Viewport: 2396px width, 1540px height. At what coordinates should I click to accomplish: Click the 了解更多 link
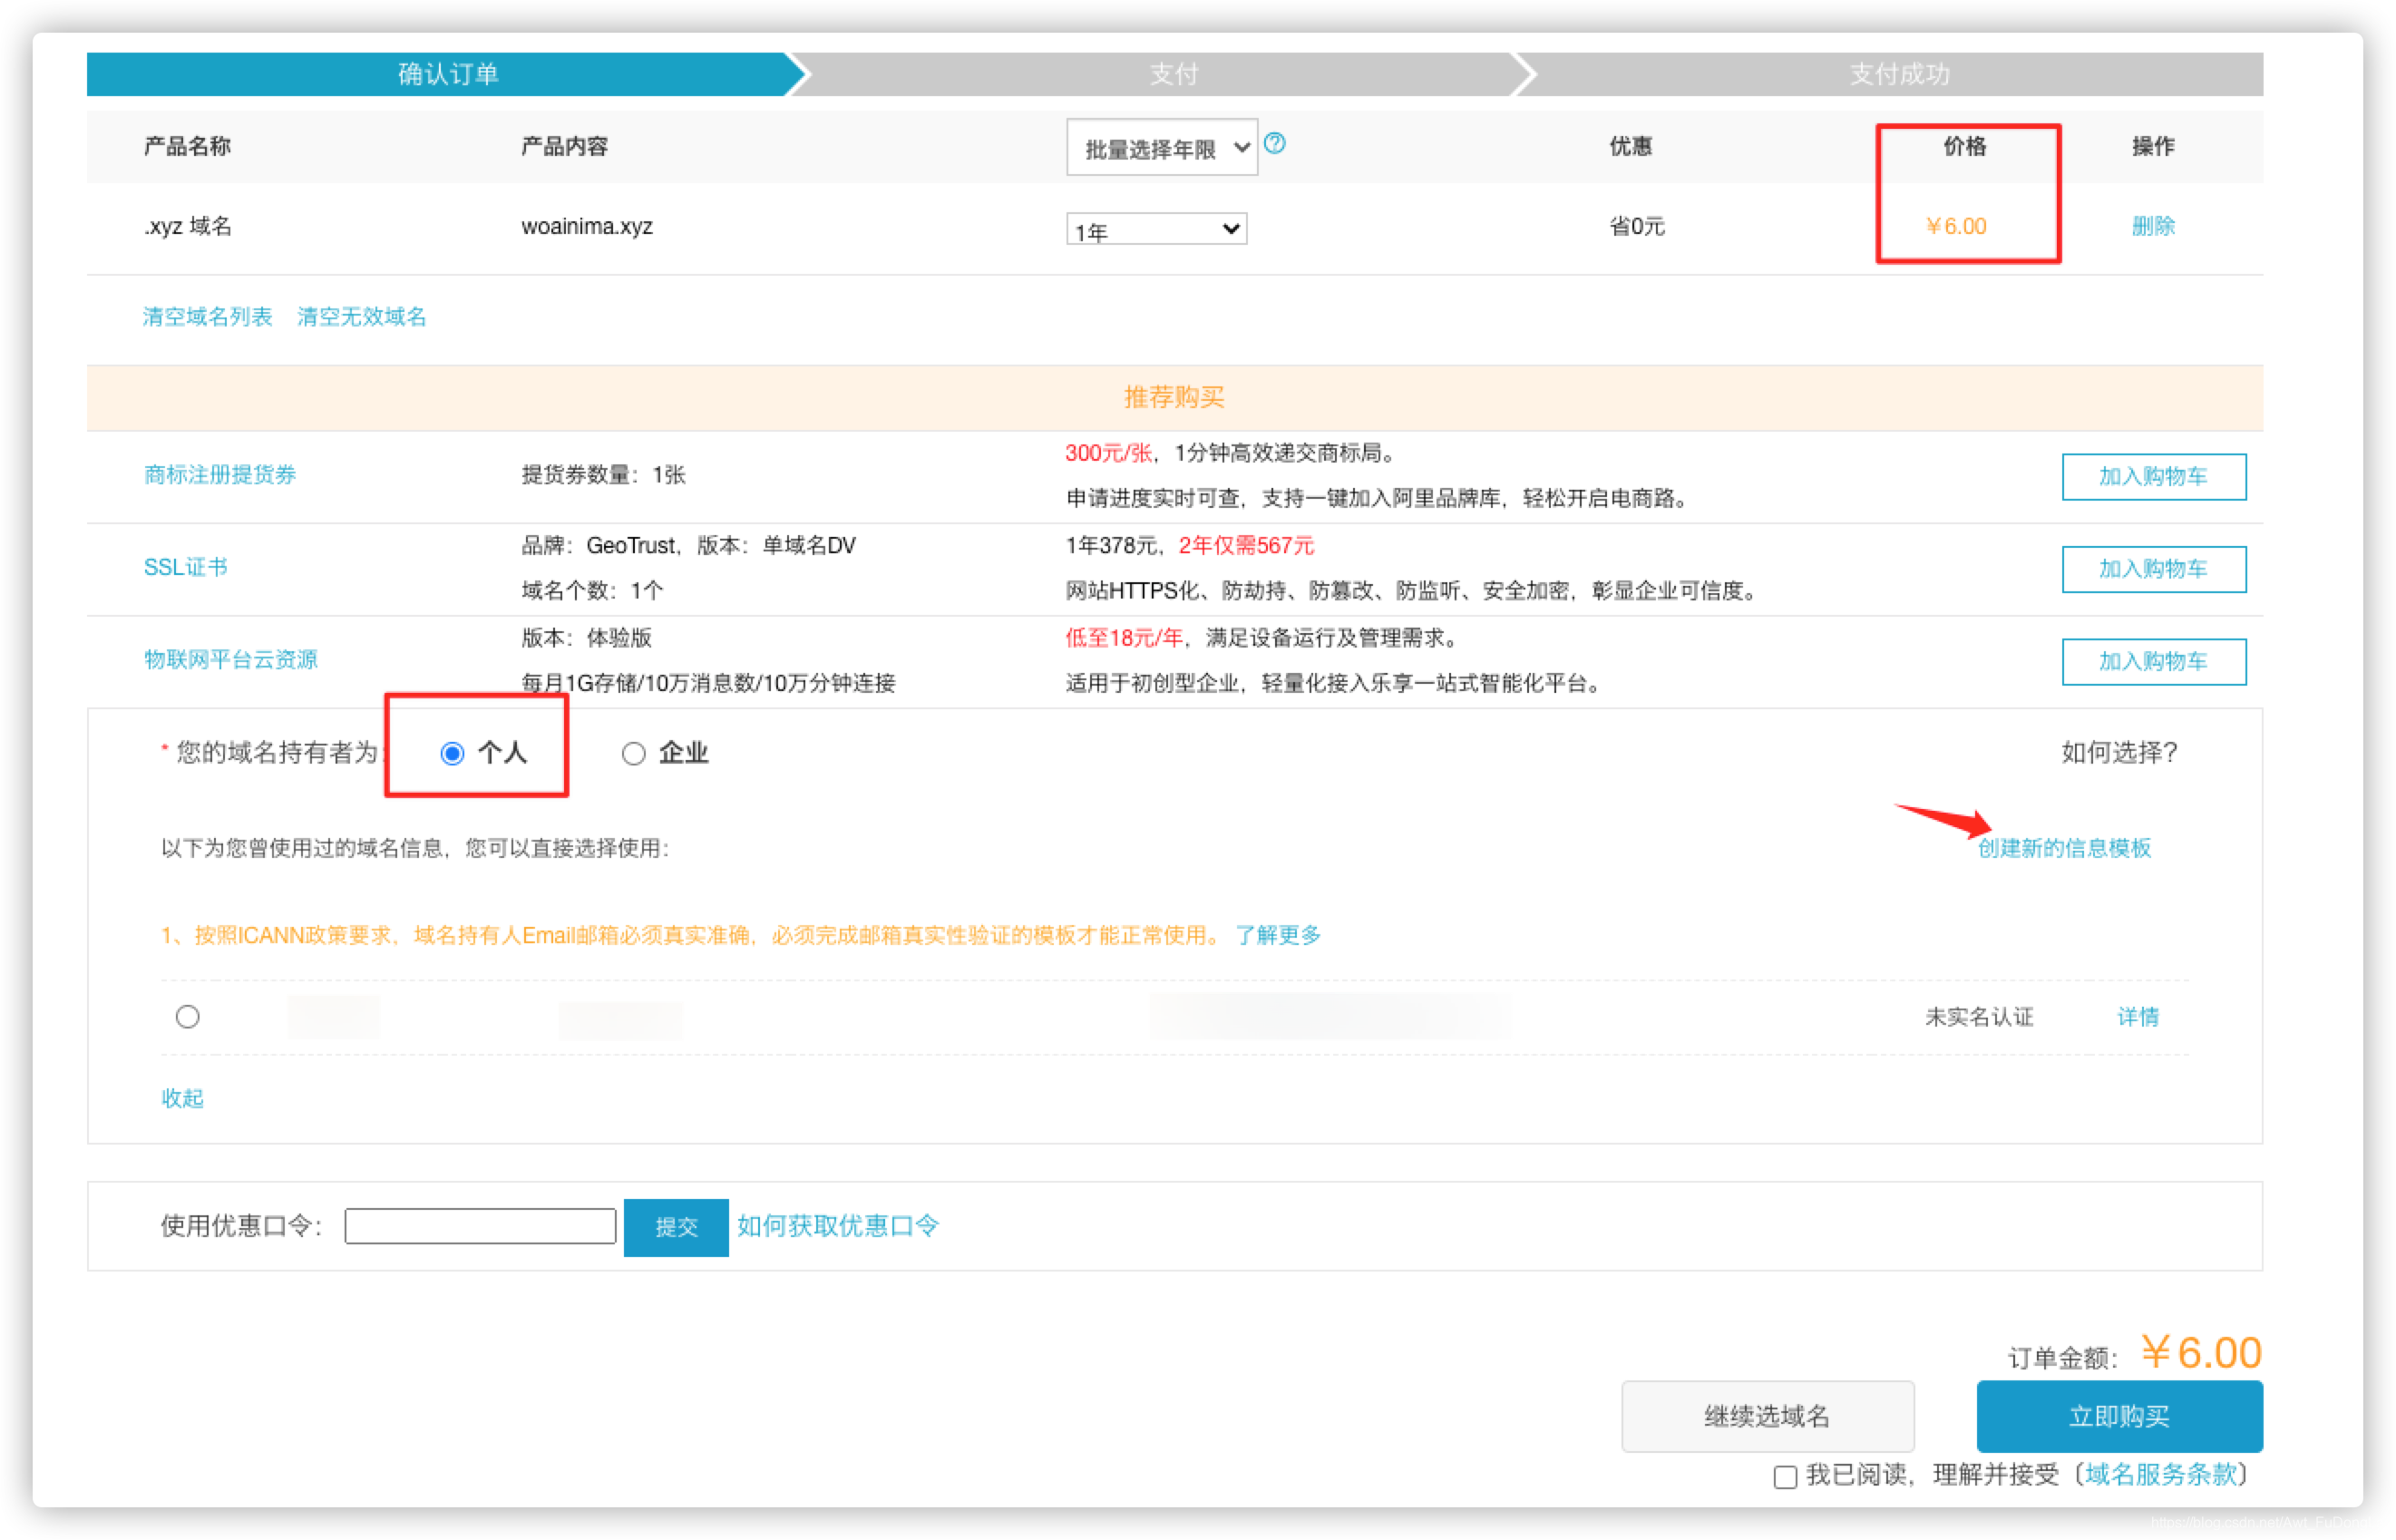pyautogui.click(x=1277, y=935)
